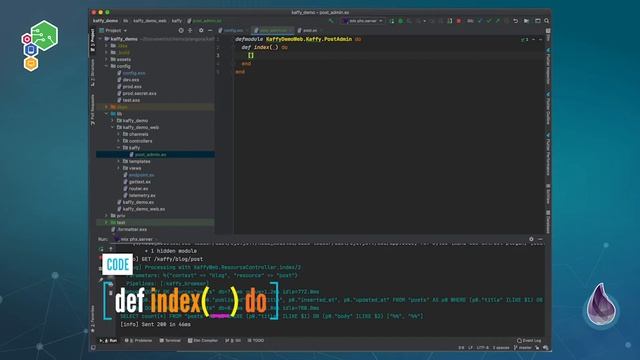Open the Project view selector dropdown
The height and width of the screenshot is (360, 640).
[113, 31]
